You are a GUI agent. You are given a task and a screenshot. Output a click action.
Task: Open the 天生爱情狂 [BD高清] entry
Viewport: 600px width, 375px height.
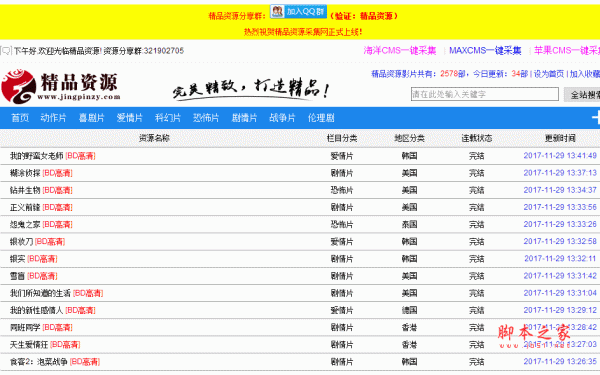click(45, 345)
